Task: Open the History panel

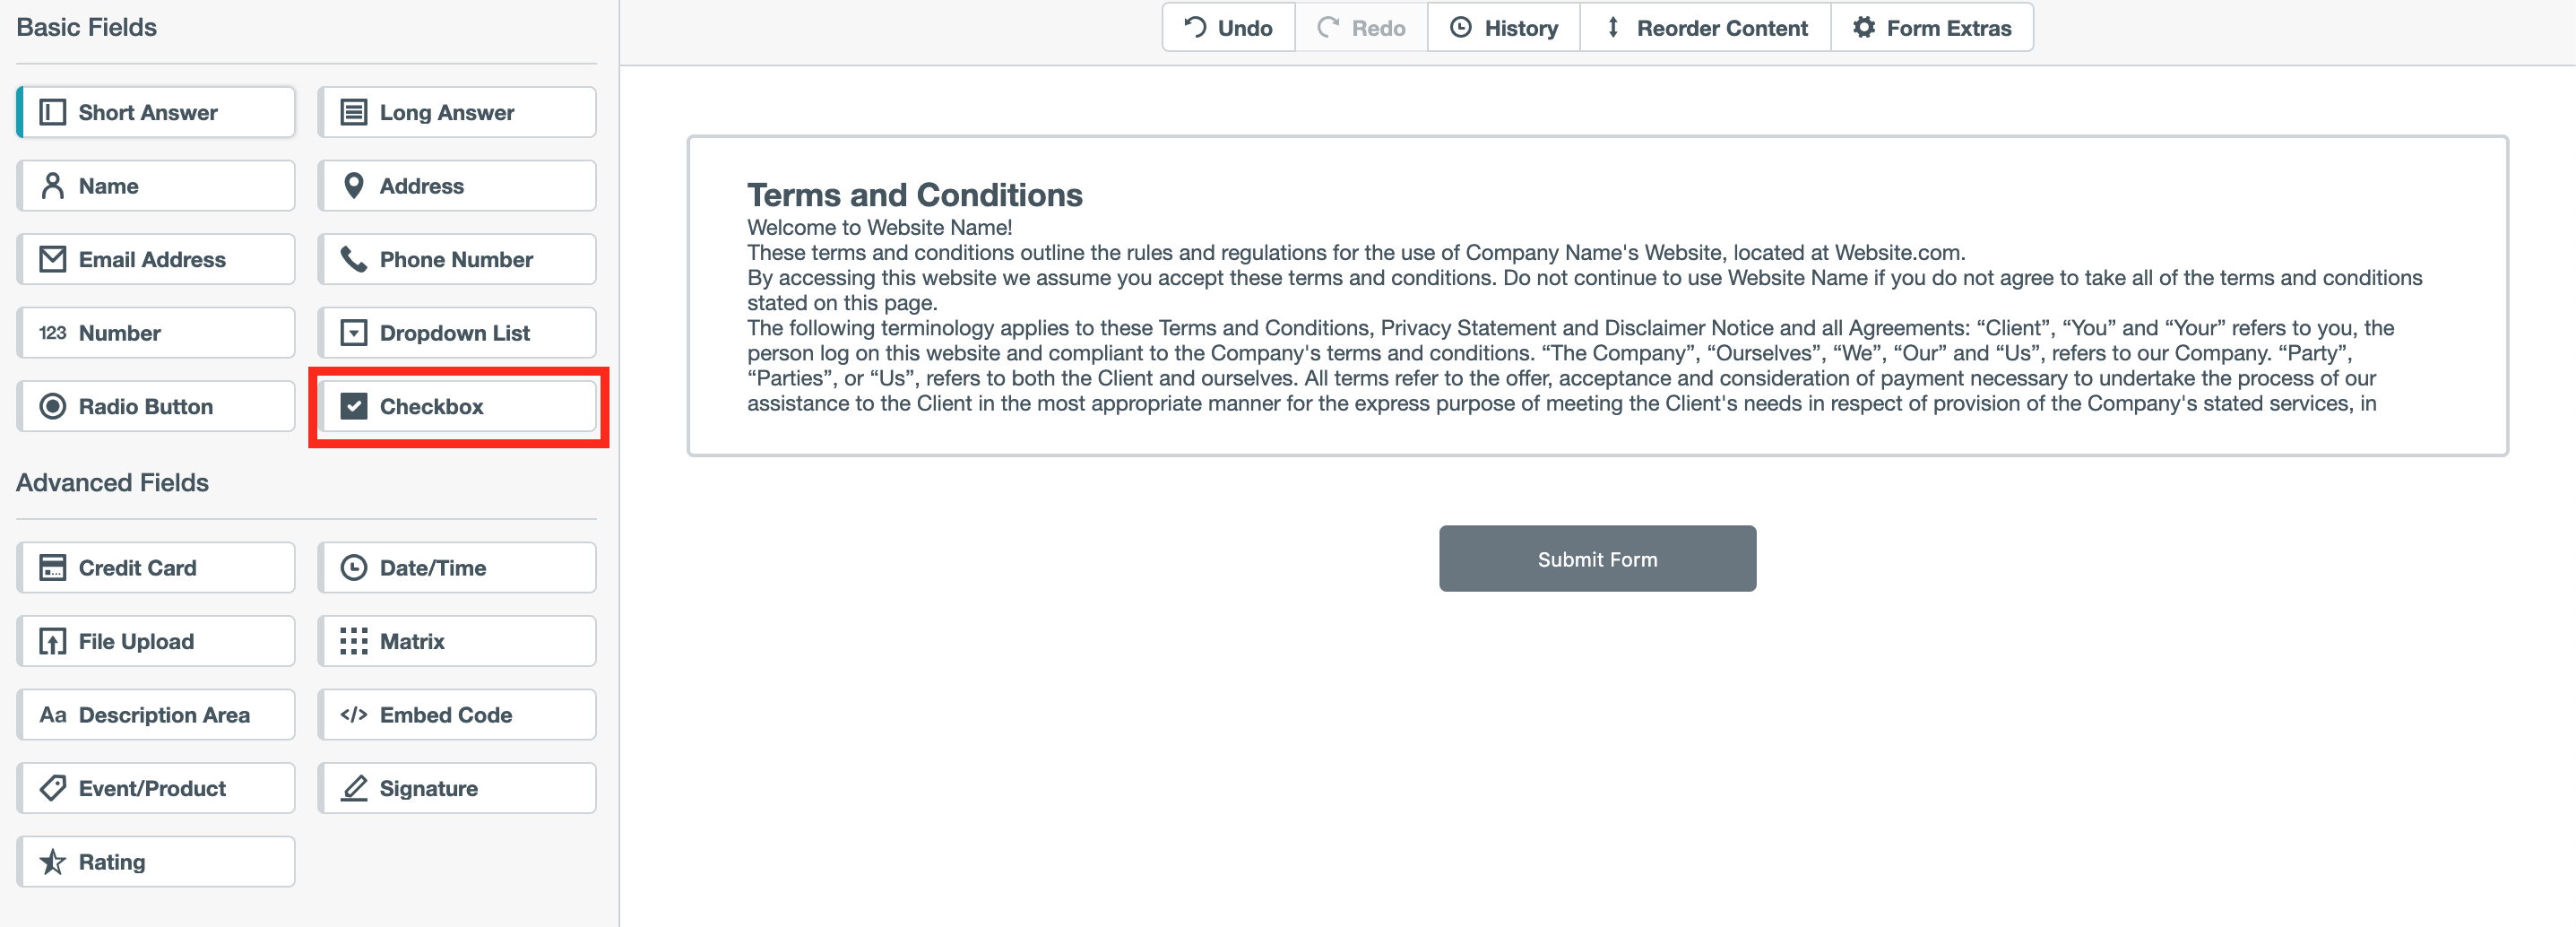Action: coord(1503,28)
